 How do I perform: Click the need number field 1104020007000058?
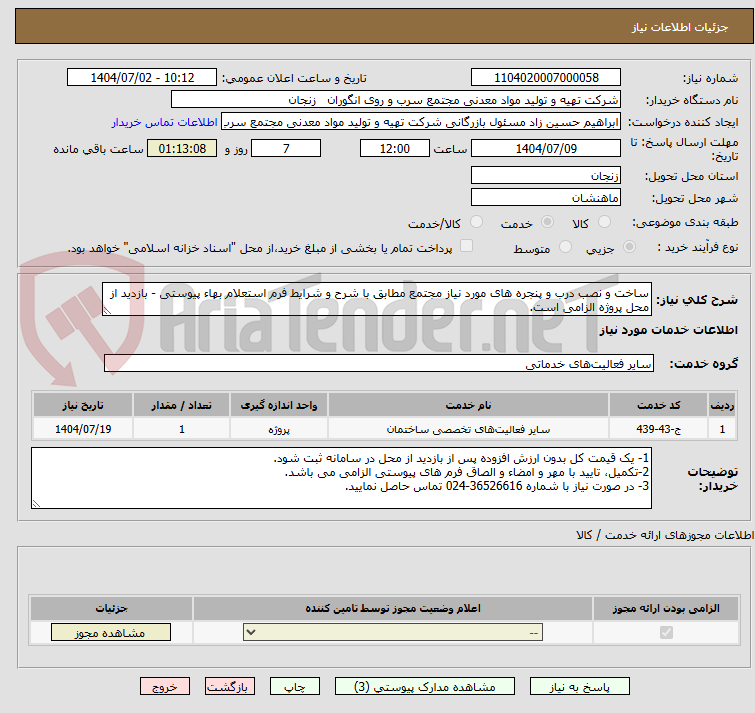click(x=546, y=78)
